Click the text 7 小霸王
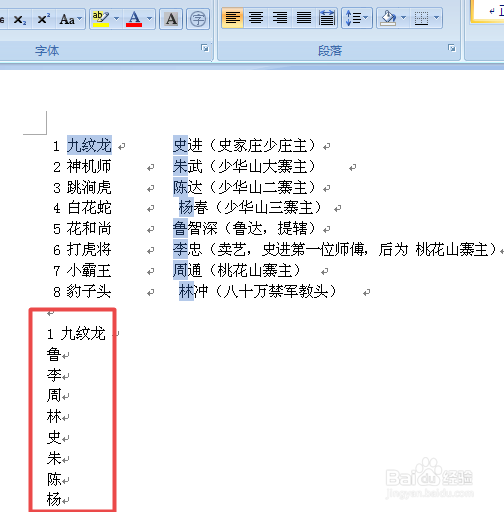This screenshot has width=504, height=512. click(82, 271)
